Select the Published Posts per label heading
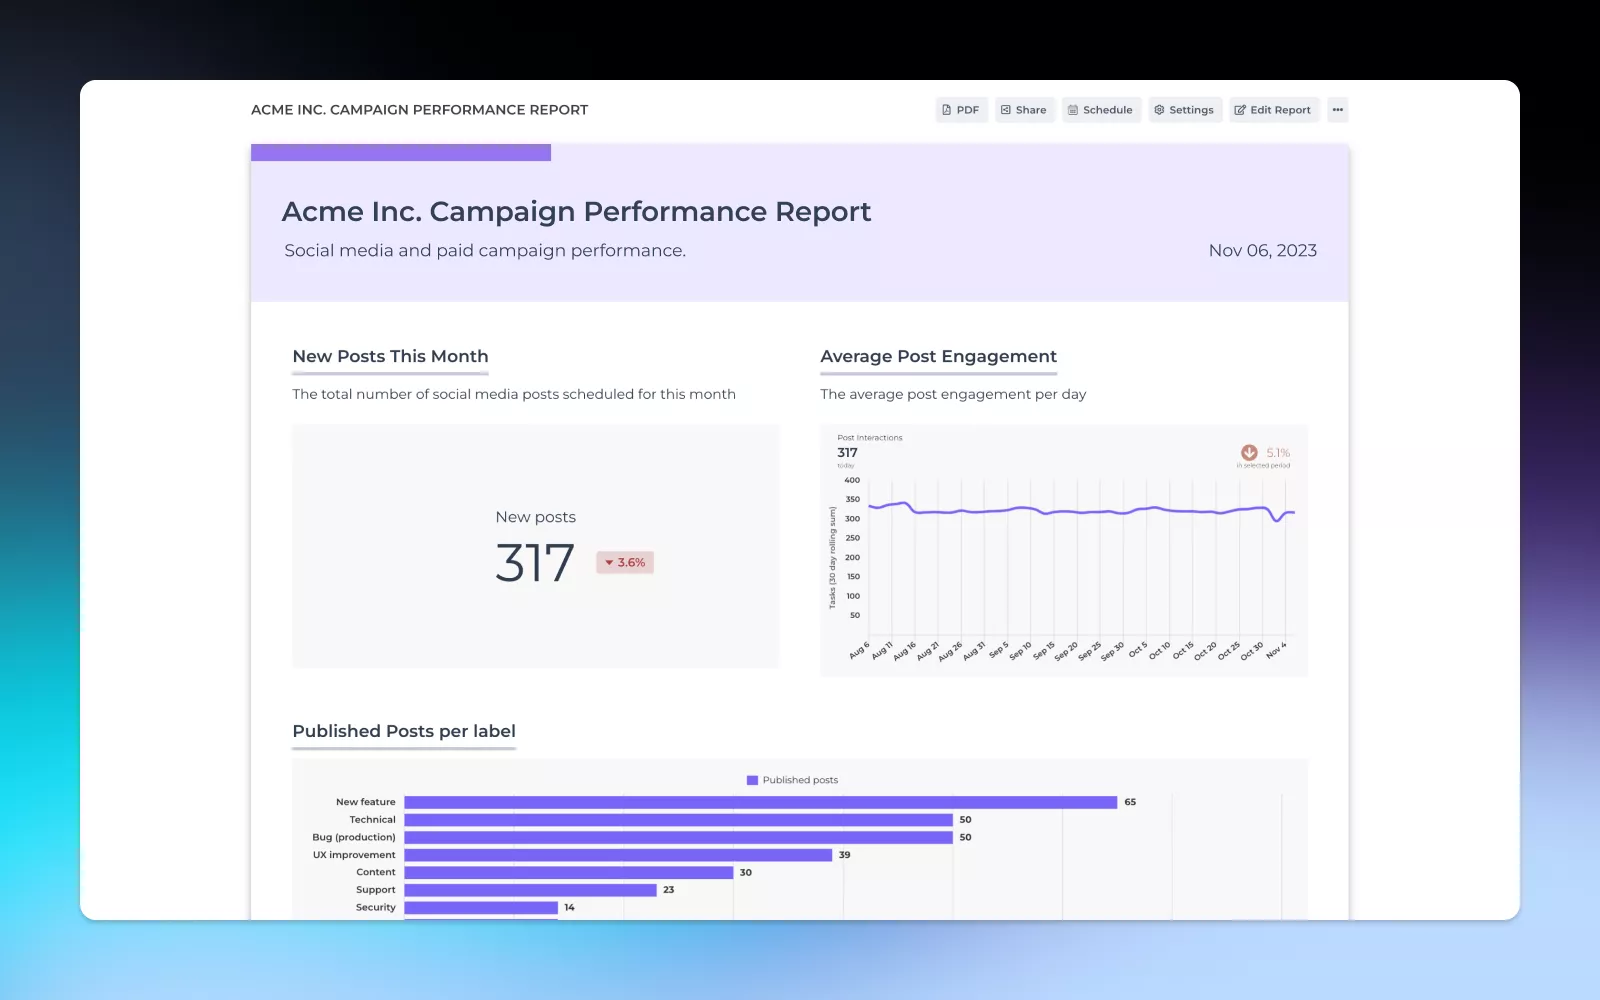Image resolution: width=1600 pixels, height=1000 pixels. 404,731
